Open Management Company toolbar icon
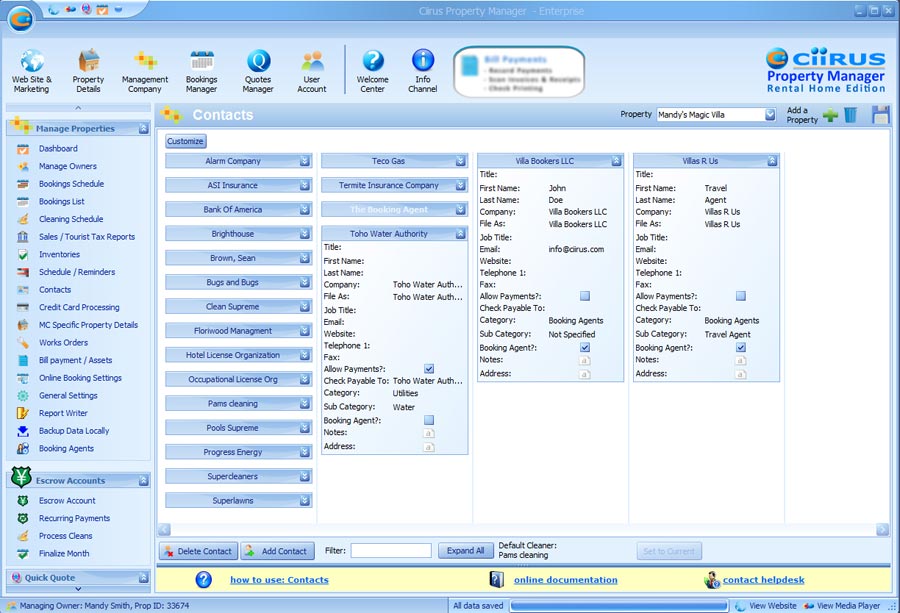The height and width of the screenshot is (613, 900). tap(145, 61)
